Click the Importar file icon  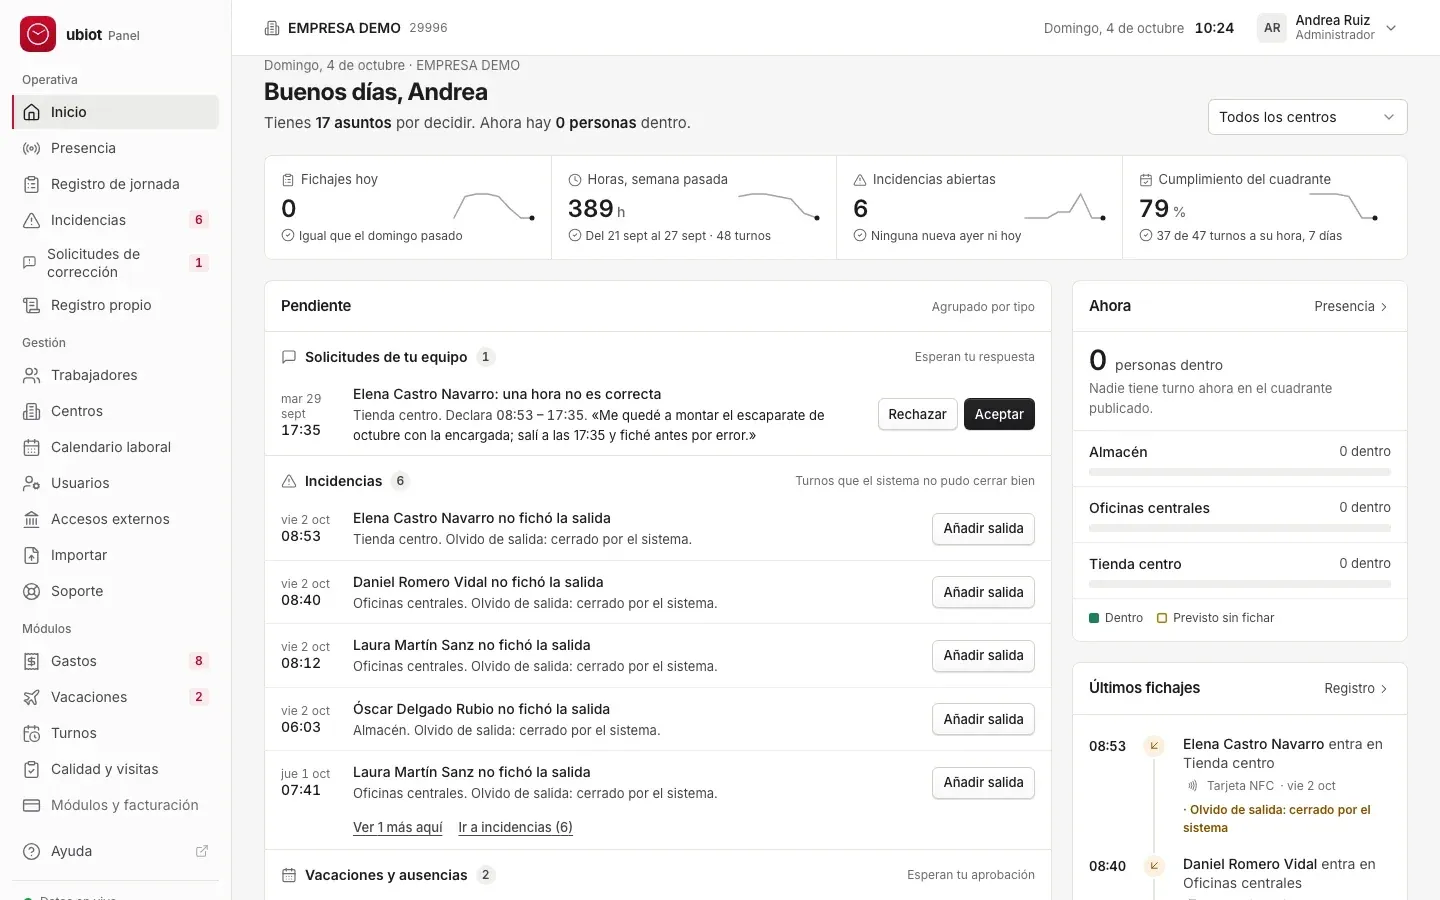[x=31, y=555]
